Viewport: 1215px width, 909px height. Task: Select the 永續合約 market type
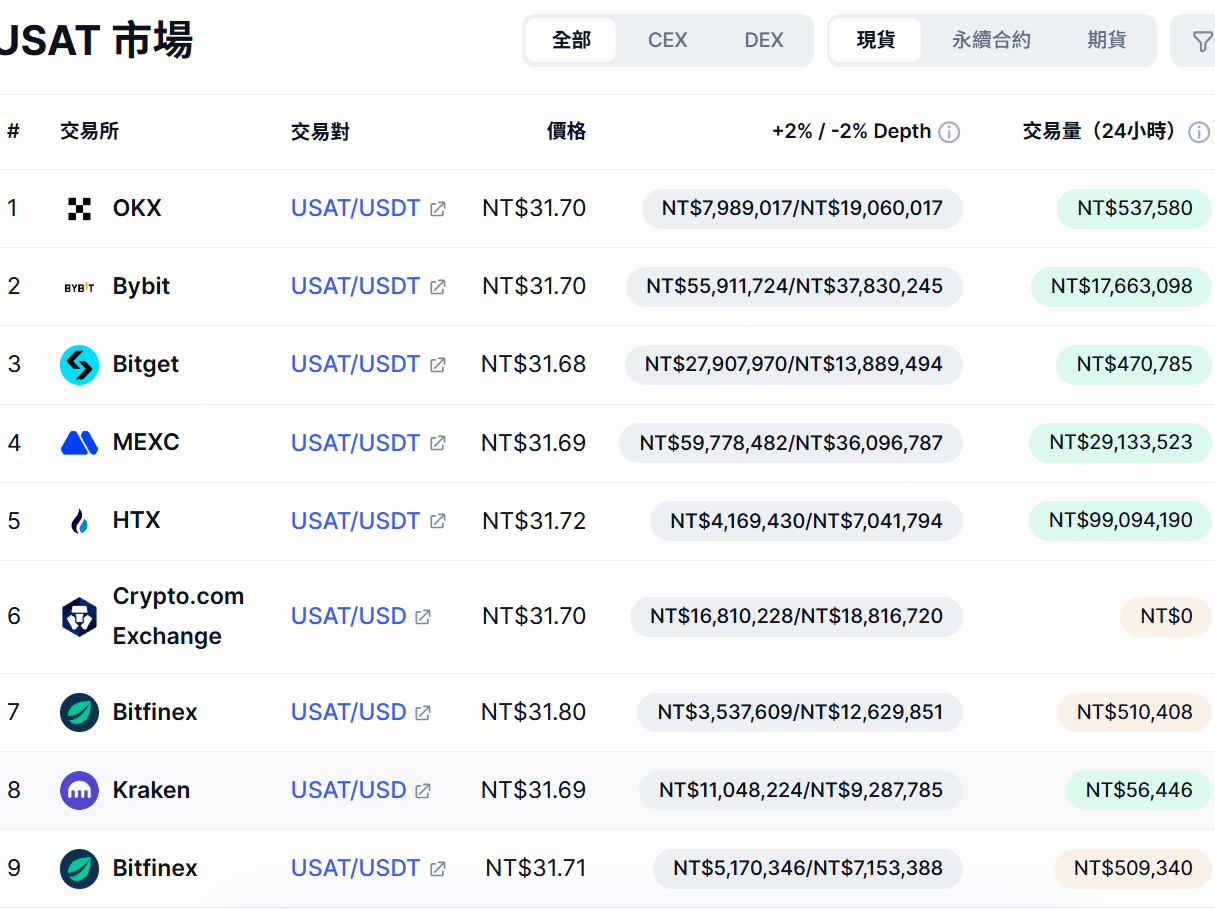(x=990, y=41)
